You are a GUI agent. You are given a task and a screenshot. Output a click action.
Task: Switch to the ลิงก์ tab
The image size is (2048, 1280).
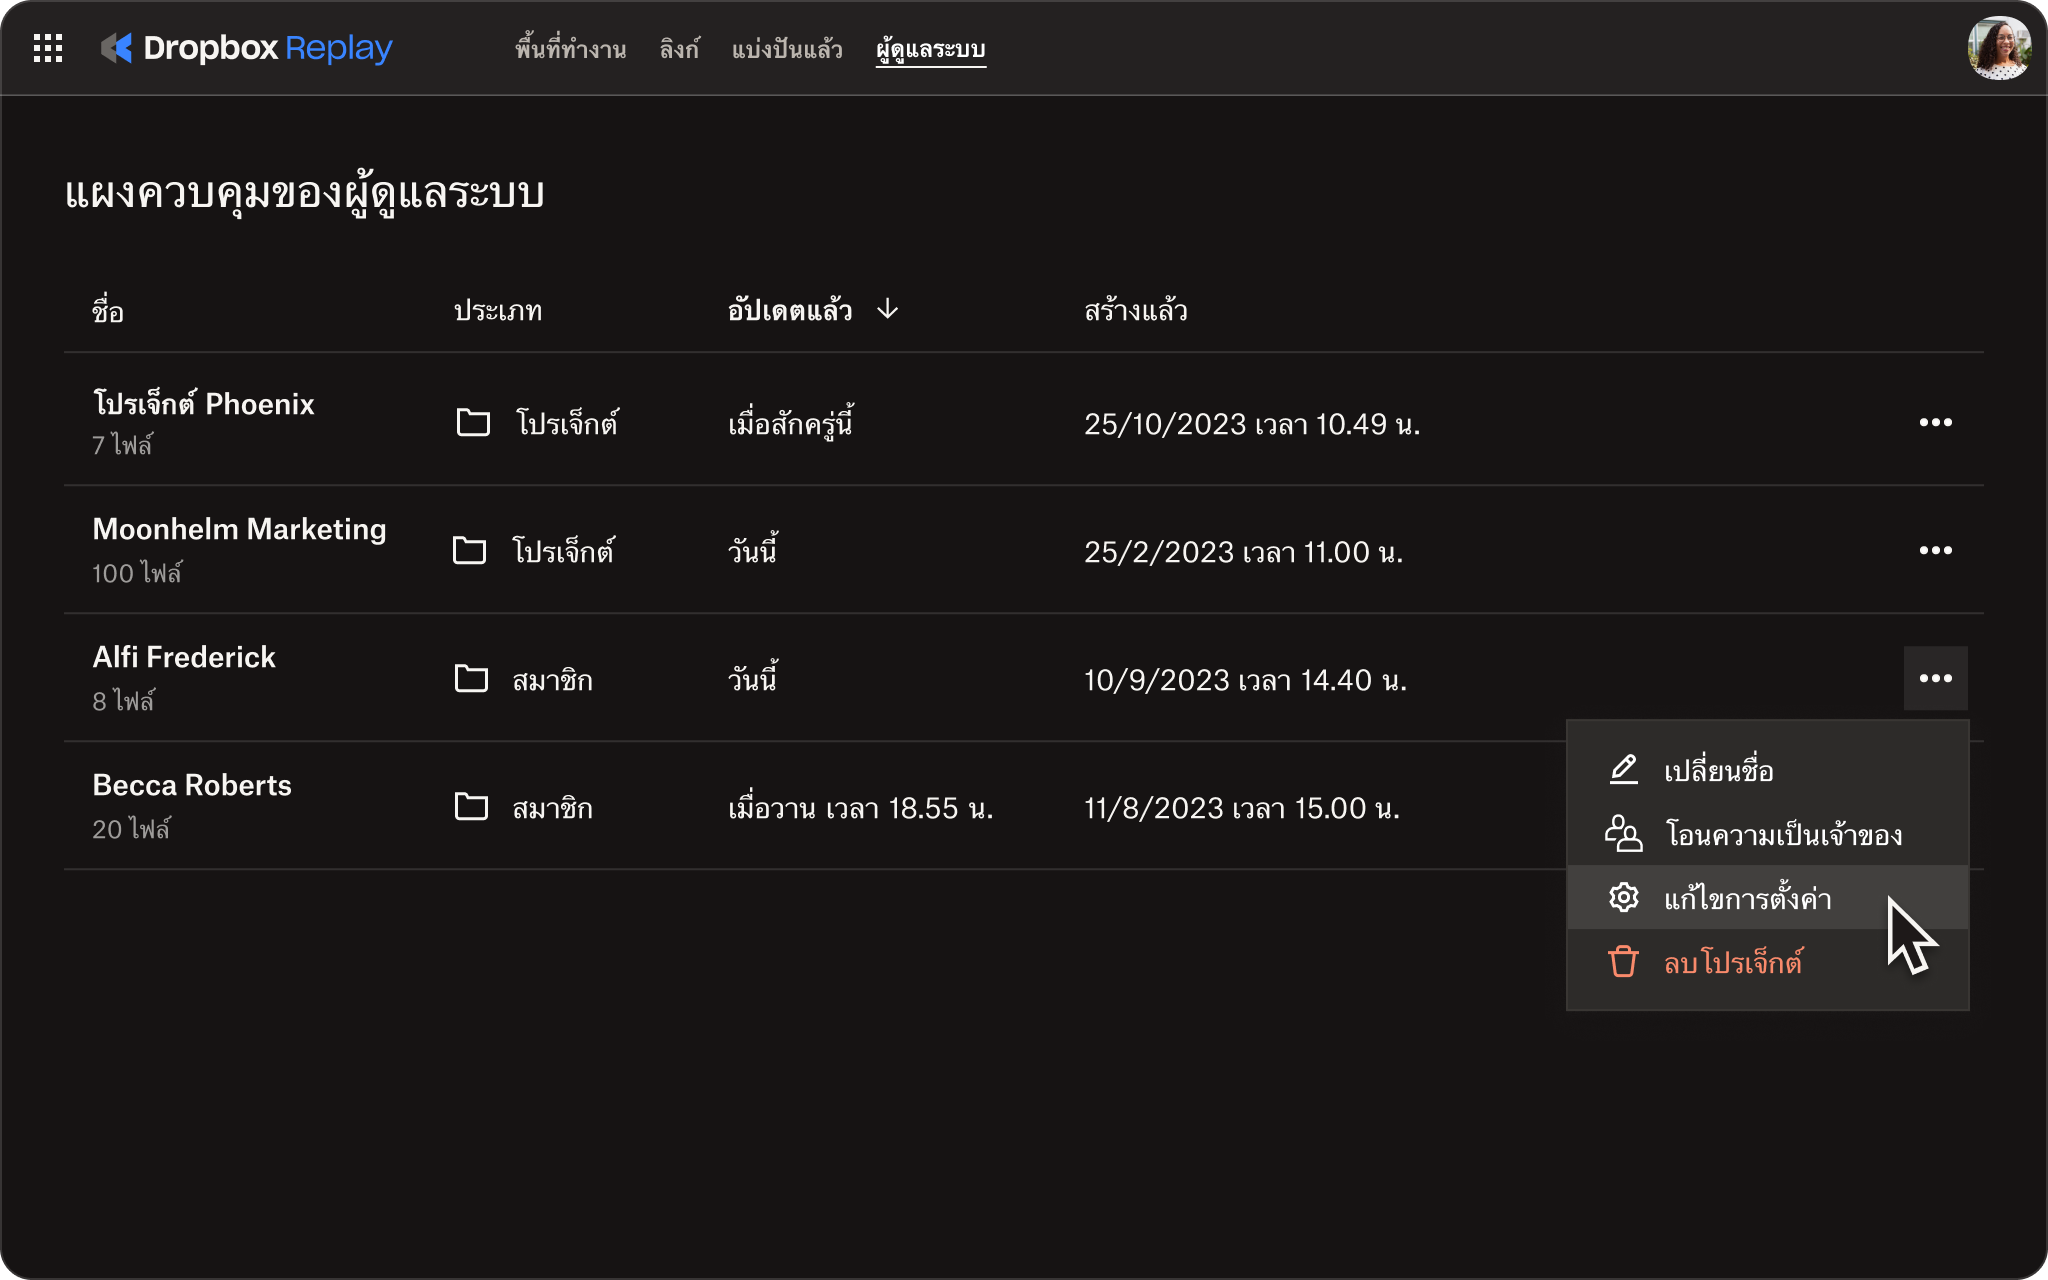click(x=679, y=49)
